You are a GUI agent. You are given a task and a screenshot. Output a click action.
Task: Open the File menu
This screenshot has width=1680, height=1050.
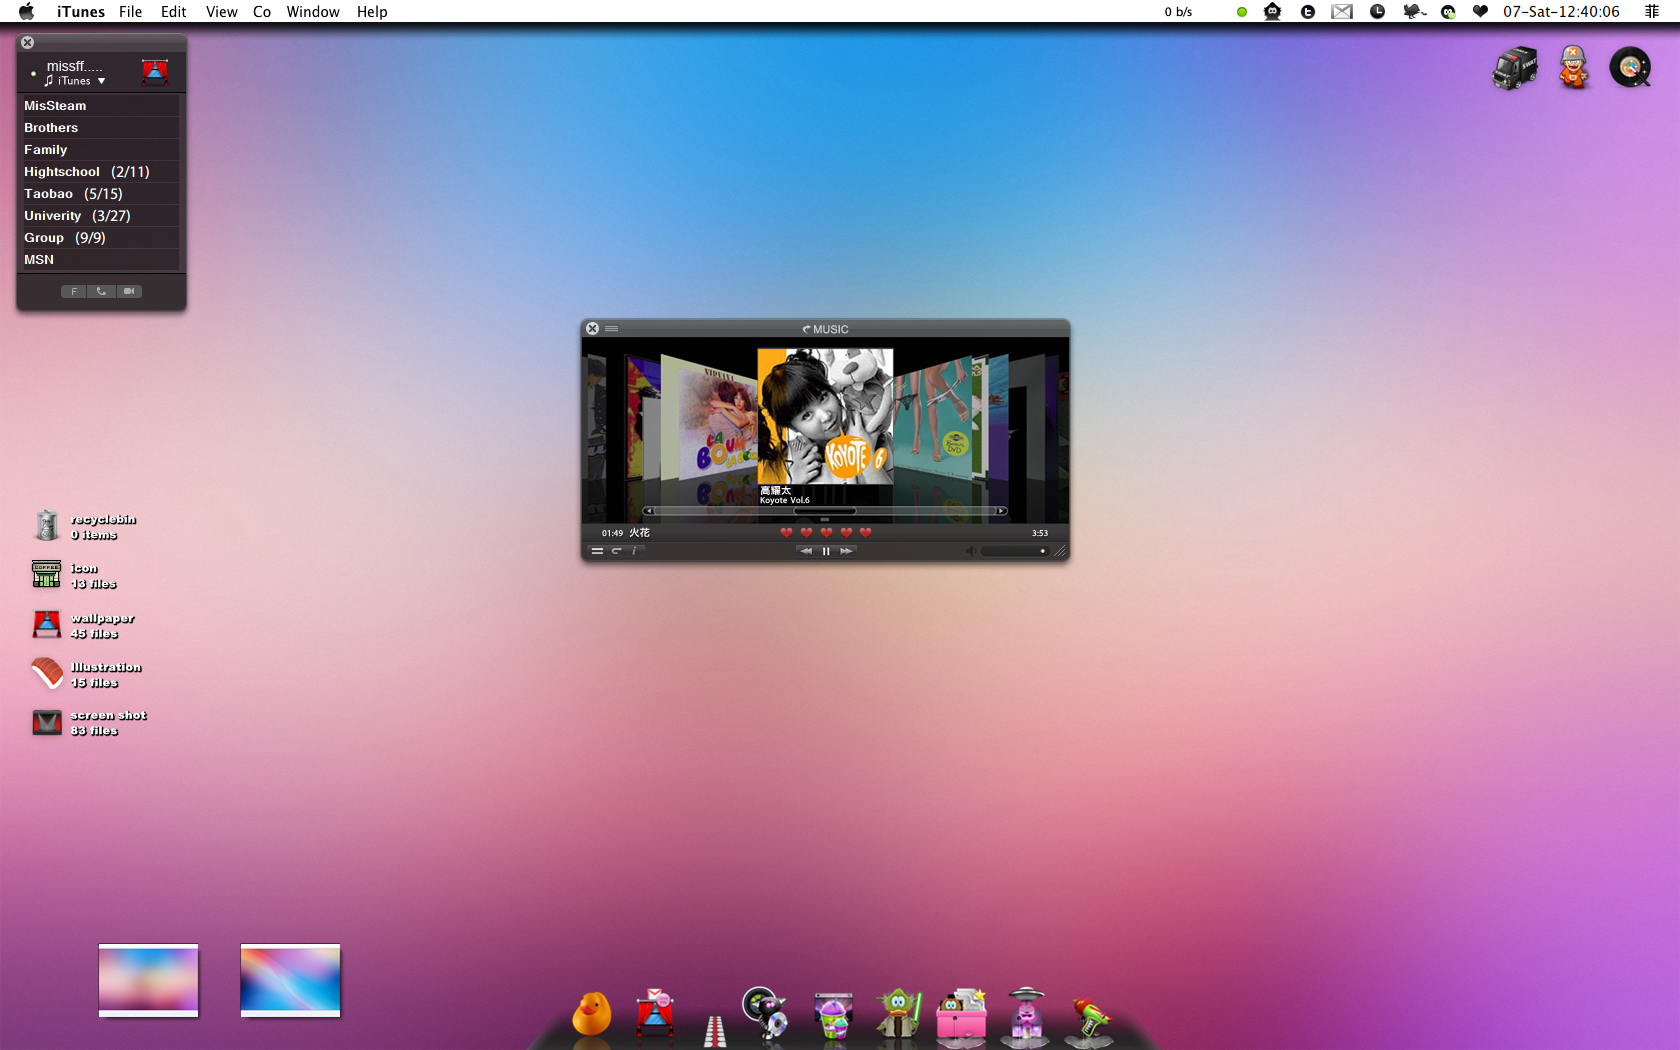(130, 12)
